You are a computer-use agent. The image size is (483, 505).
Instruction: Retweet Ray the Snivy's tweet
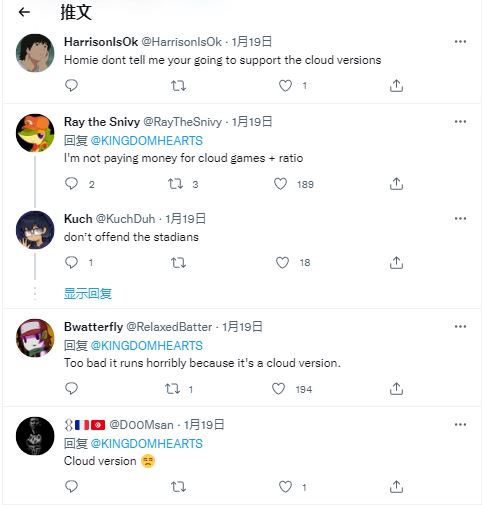[x=175, y=184]
